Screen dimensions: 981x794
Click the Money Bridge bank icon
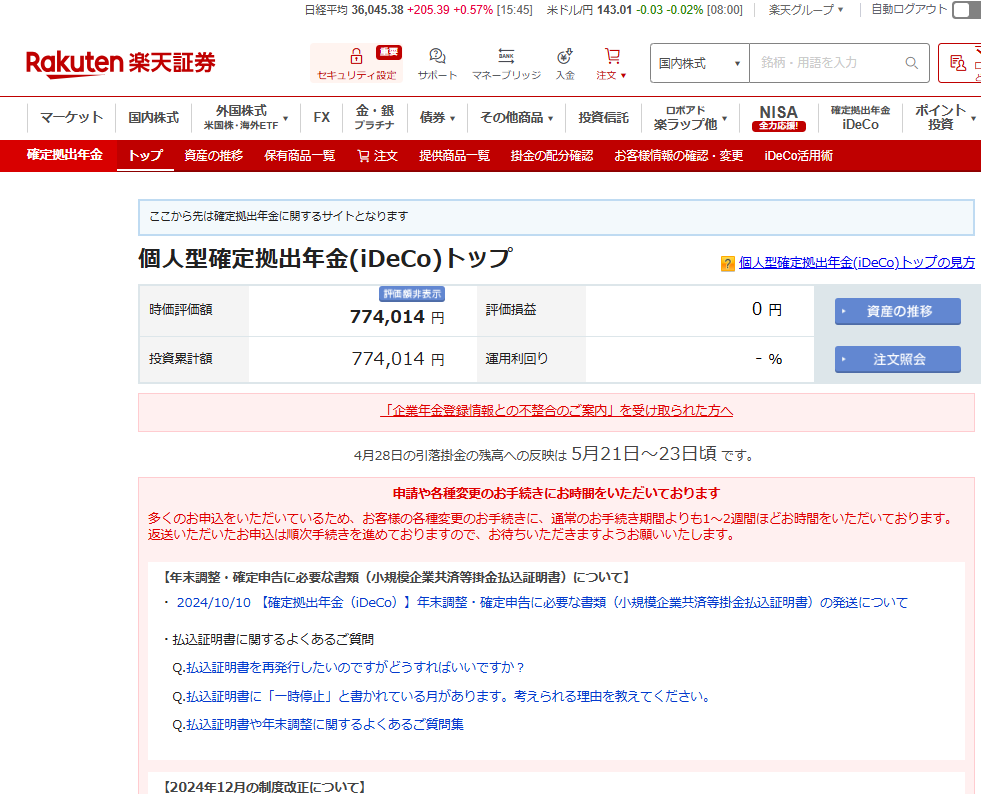tap(506, 57)
